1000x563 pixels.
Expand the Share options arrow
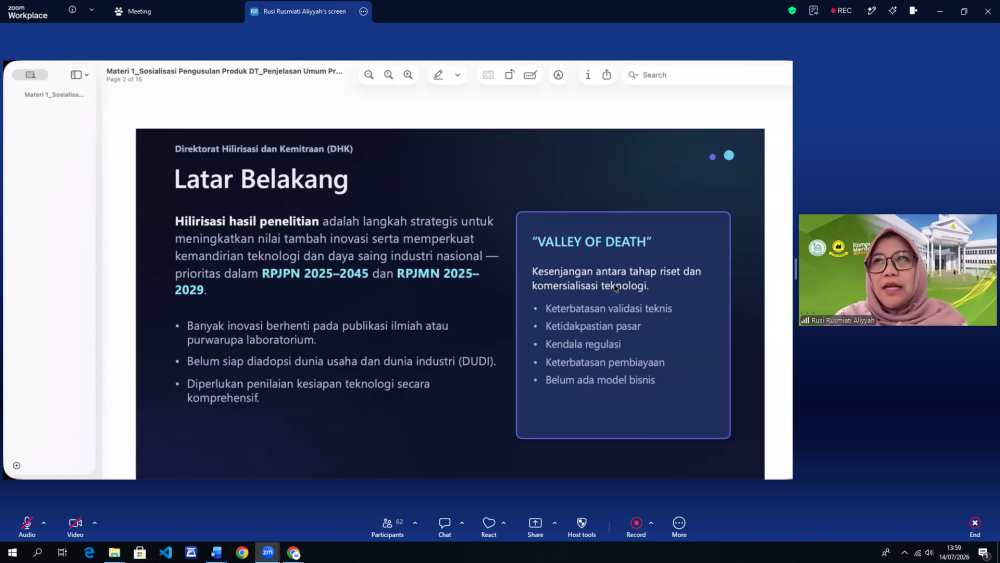point(554,523)
